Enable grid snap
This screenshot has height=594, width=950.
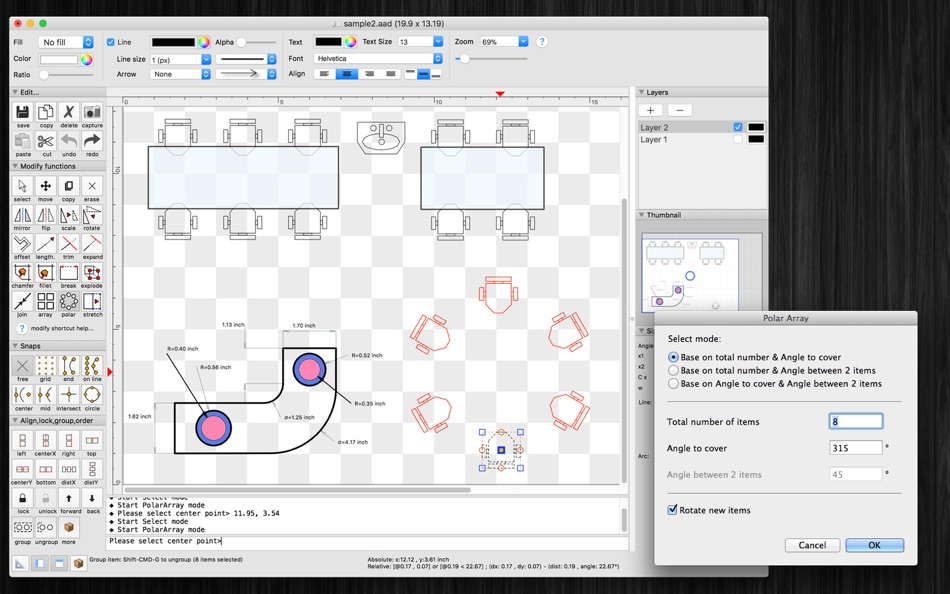tap(45, 365)
